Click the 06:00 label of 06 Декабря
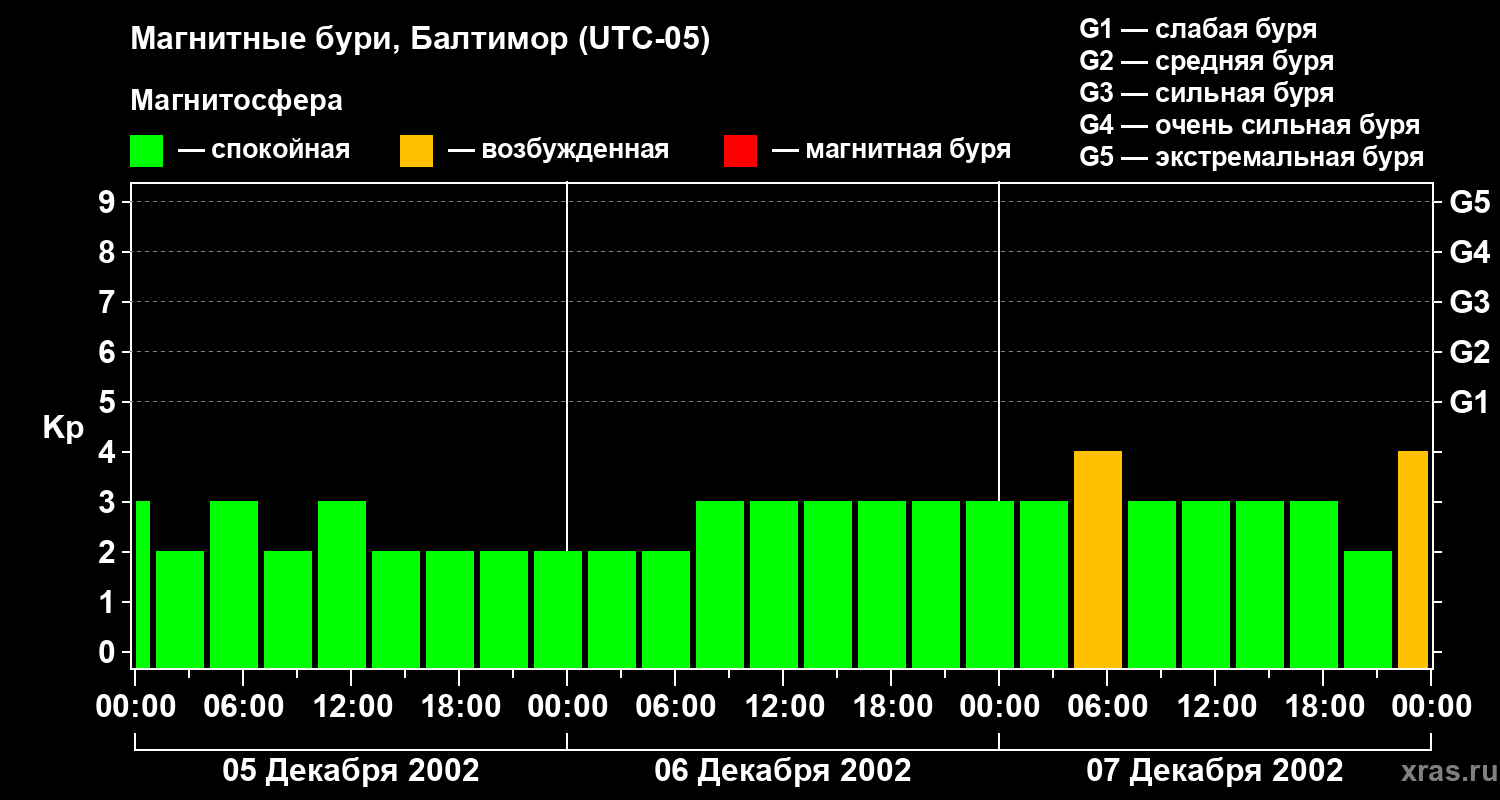 point(675,707)
